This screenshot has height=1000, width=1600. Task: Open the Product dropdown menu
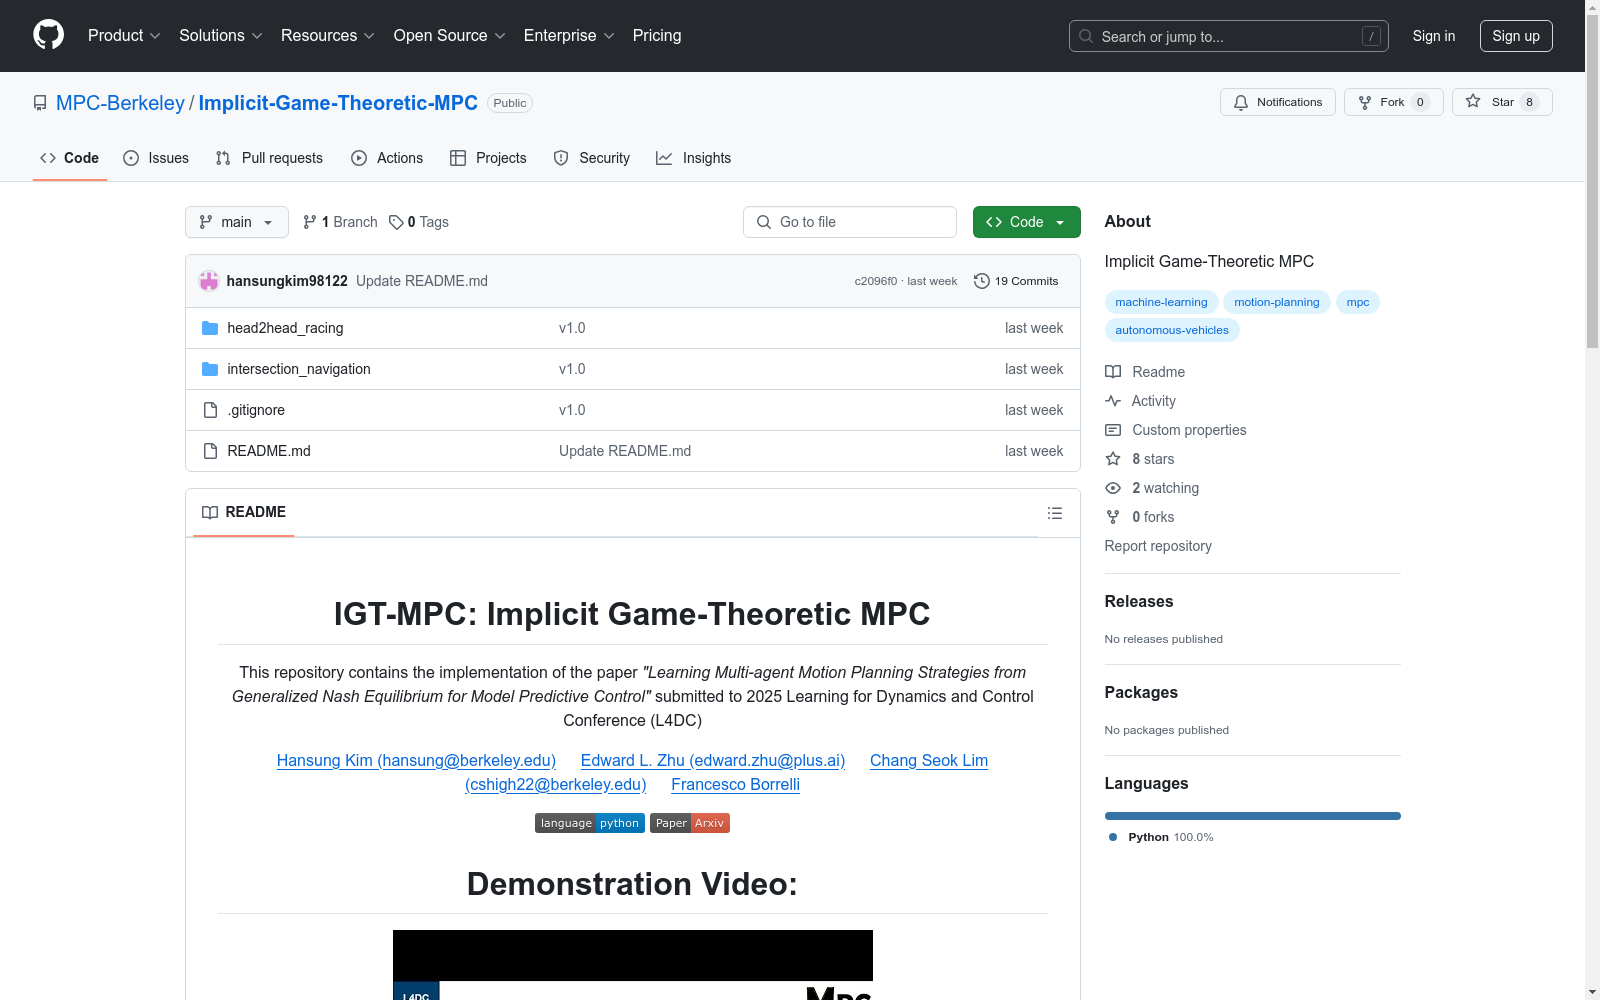124,36
